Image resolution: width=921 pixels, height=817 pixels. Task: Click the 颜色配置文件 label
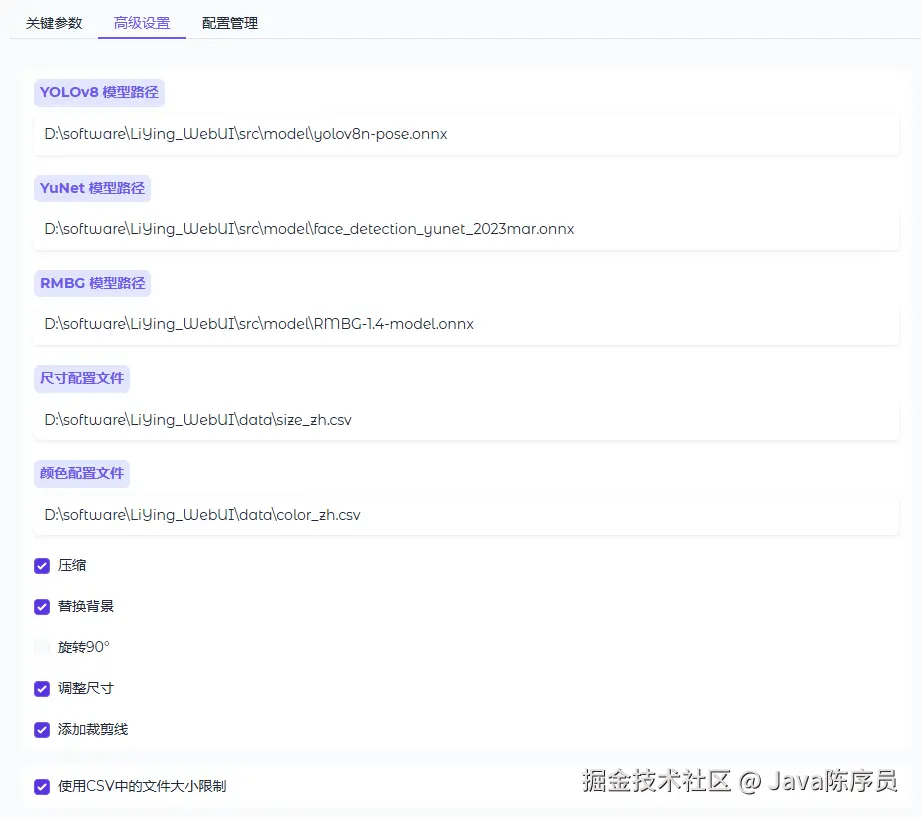[82, 474]
